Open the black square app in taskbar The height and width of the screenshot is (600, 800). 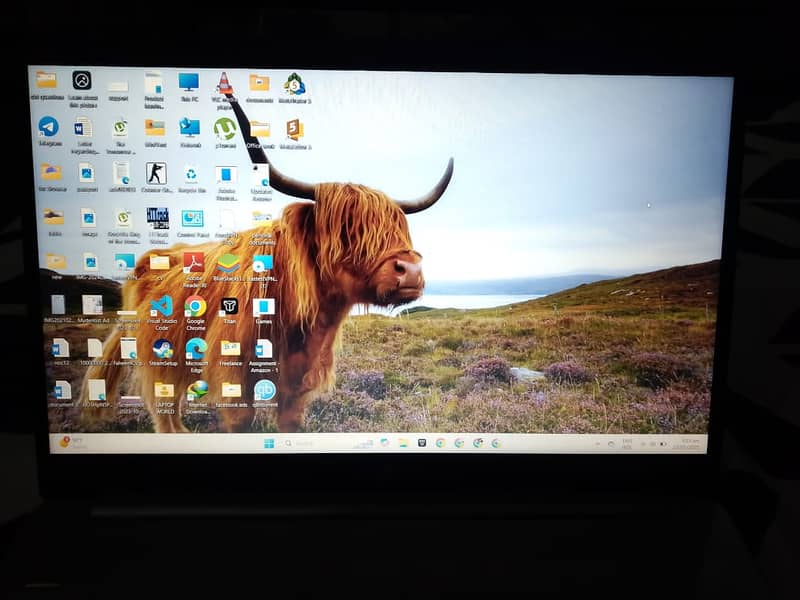tap(422, 443)
